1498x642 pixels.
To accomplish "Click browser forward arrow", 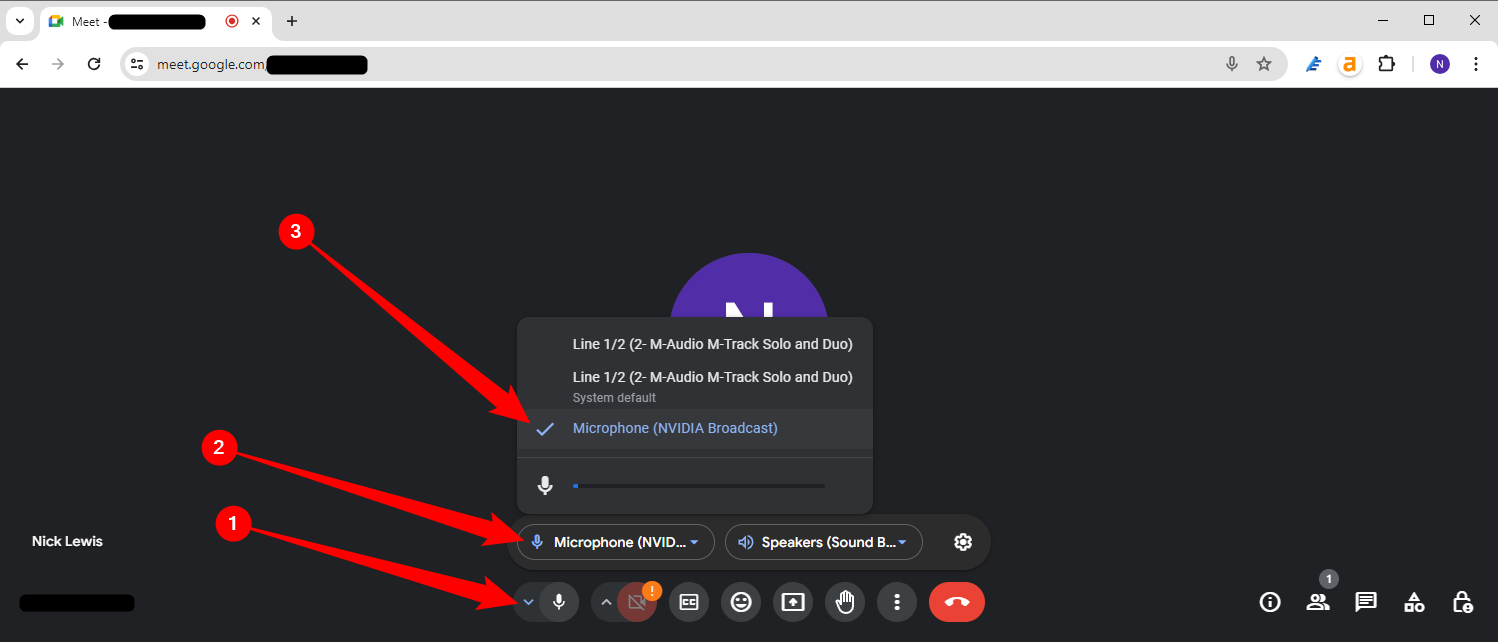I will tap(58, 64).
